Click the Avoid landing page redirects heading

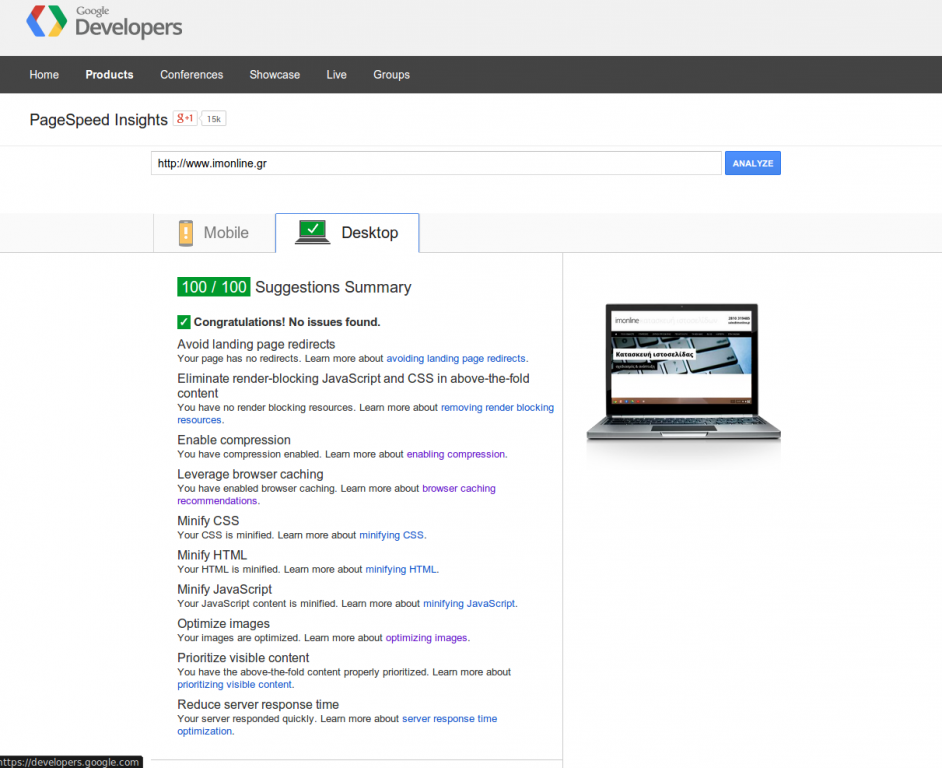[x=256, y=344]
